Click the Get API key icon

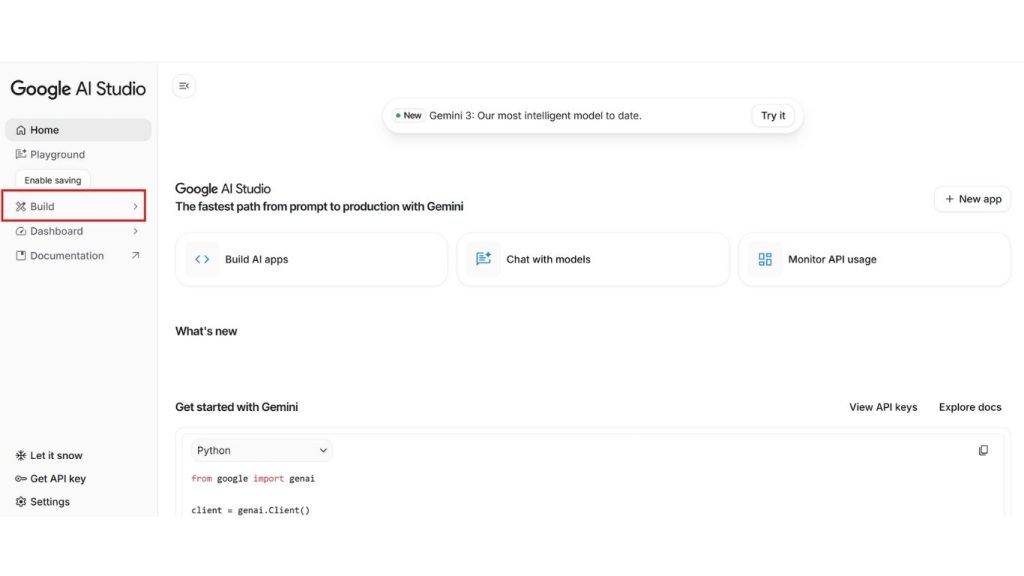click(21, 479)
